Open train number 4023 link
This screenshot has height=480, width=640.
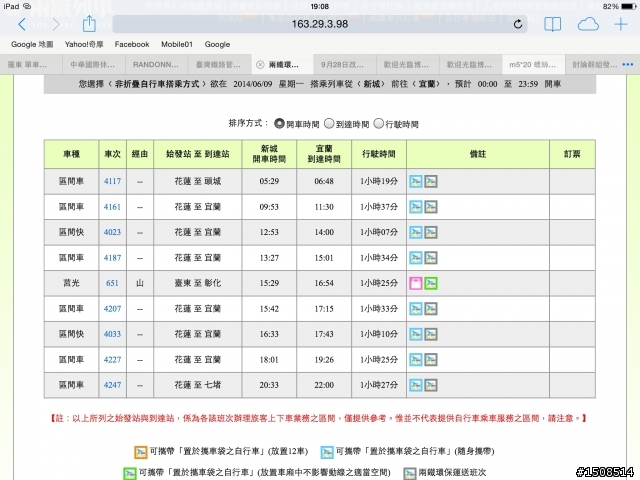pos(112,232)
